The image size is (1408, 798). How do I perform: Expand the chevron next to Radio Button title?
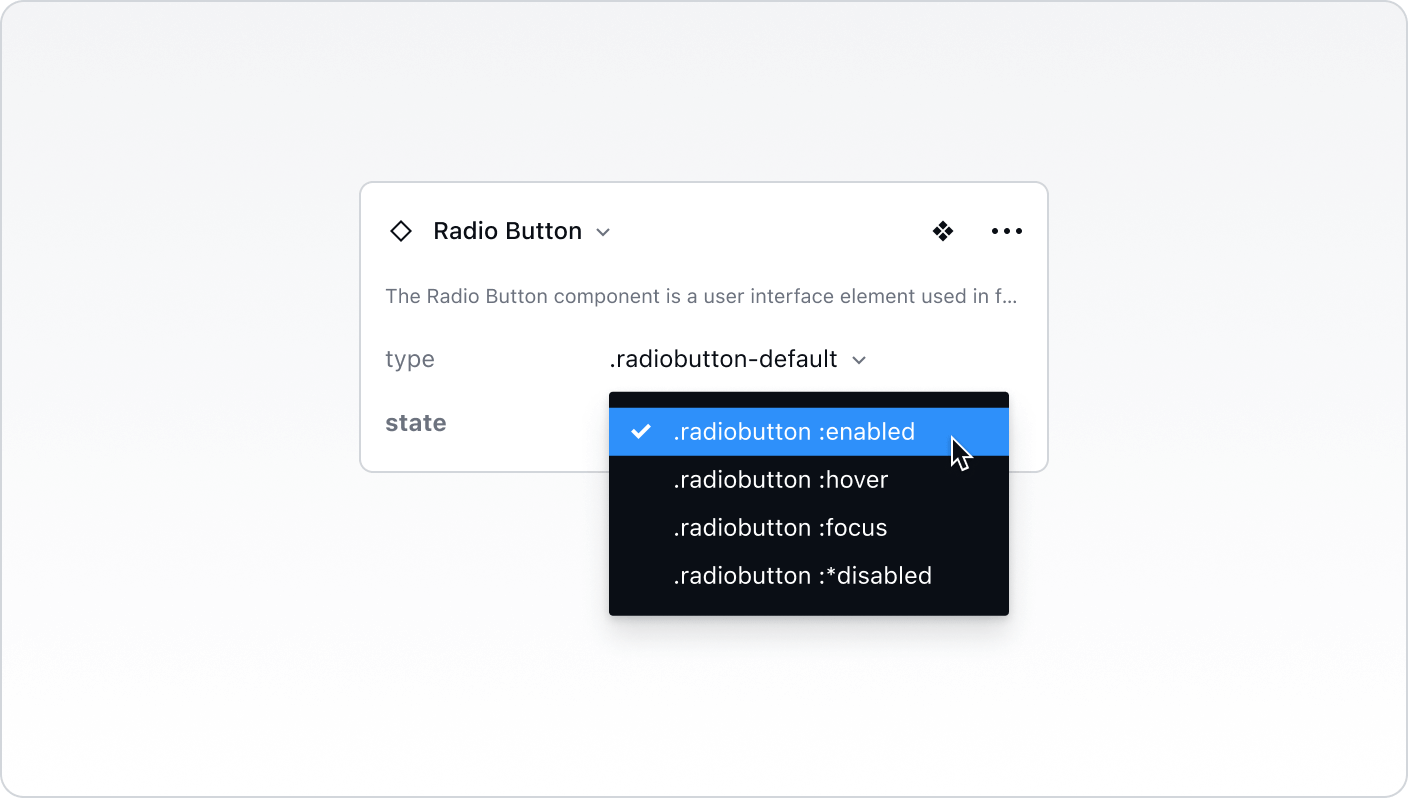pyautogui.click(x=603, y=232)
